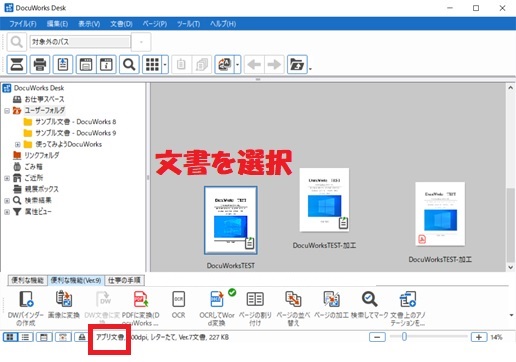Image resolution: width=516 pixels, height=362 pixels.
Task: Select ごみ箱 in the tree
Action: [x=33, y=167]
